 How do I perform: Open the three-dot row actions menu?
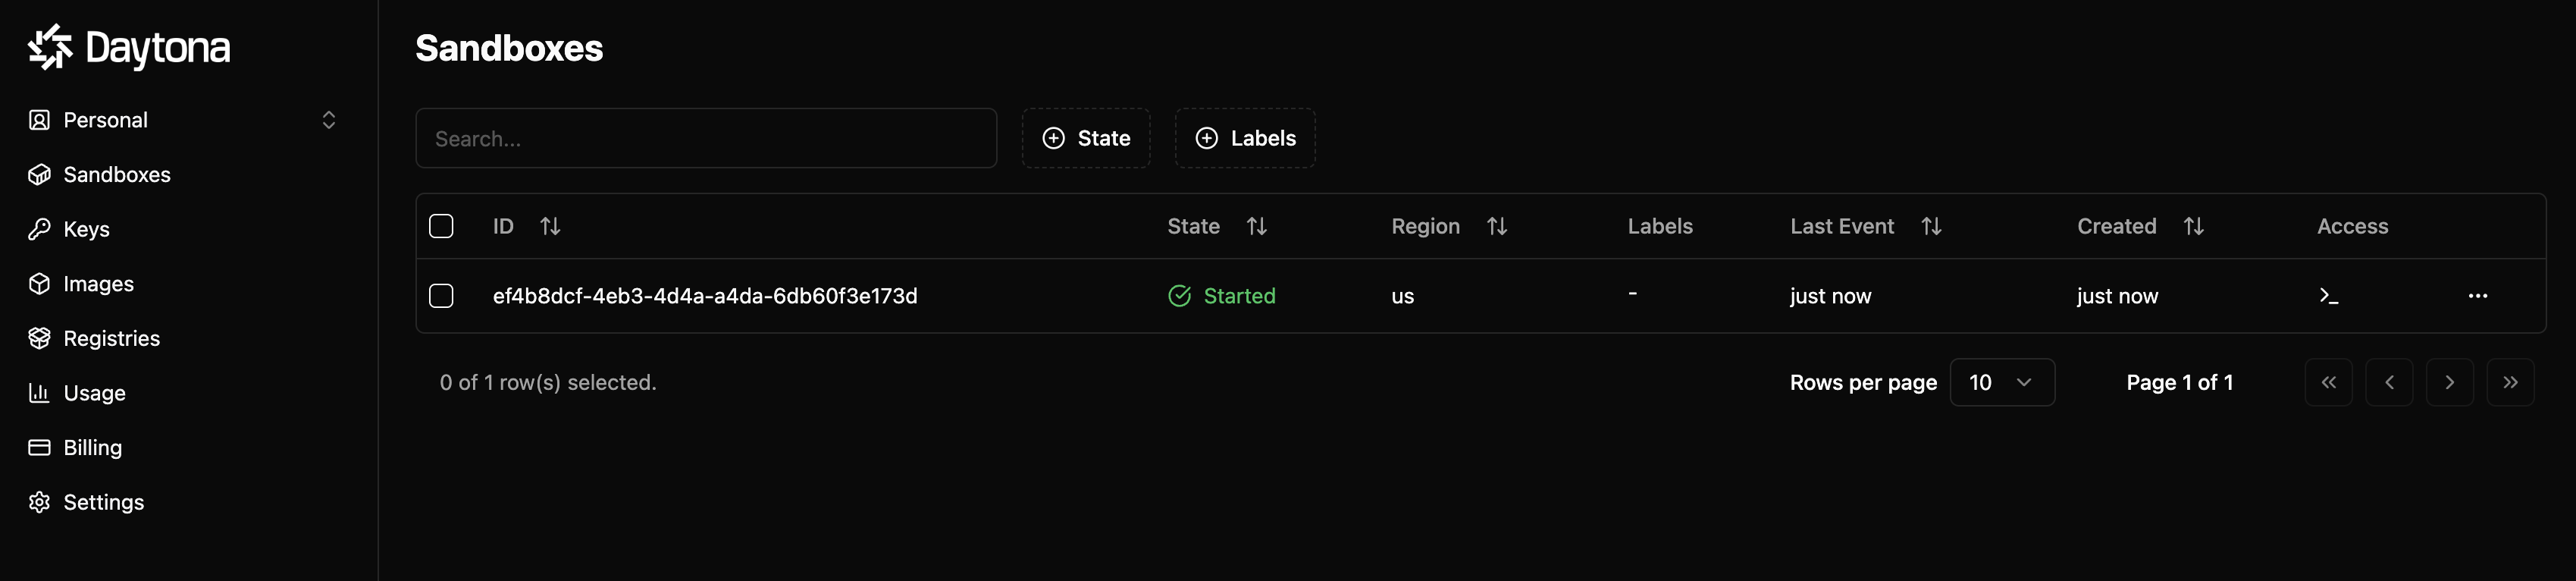pos(2477,296)
